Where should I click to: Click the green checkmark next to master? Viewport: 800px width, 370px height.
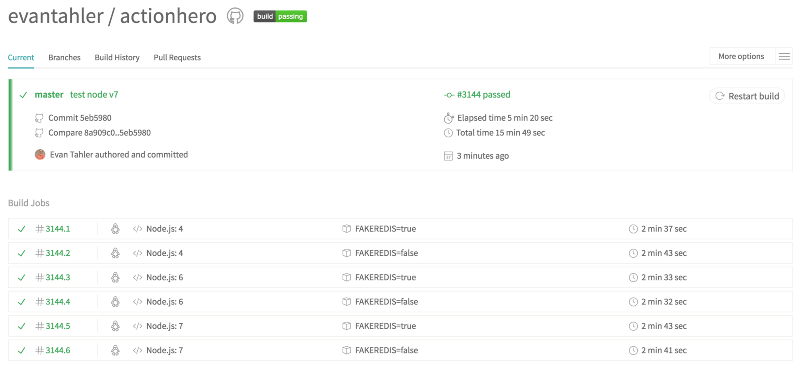tap(22, 95)
